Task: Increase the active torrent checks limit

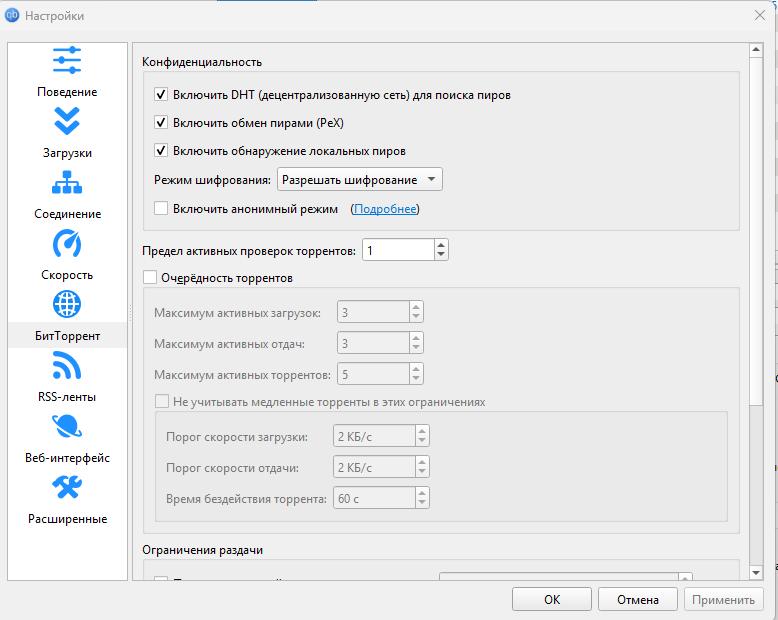Action: click(442, 245)
